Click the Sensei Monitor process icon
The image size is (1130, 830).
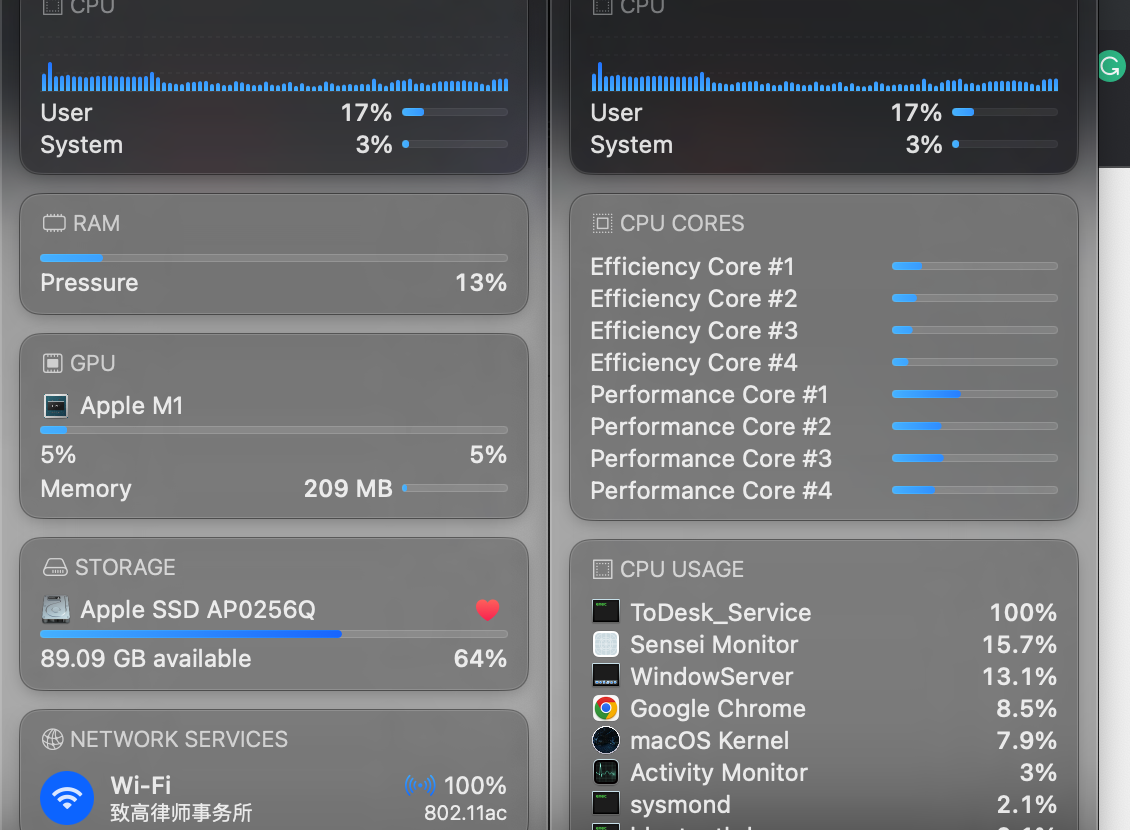tap(606, 644)
